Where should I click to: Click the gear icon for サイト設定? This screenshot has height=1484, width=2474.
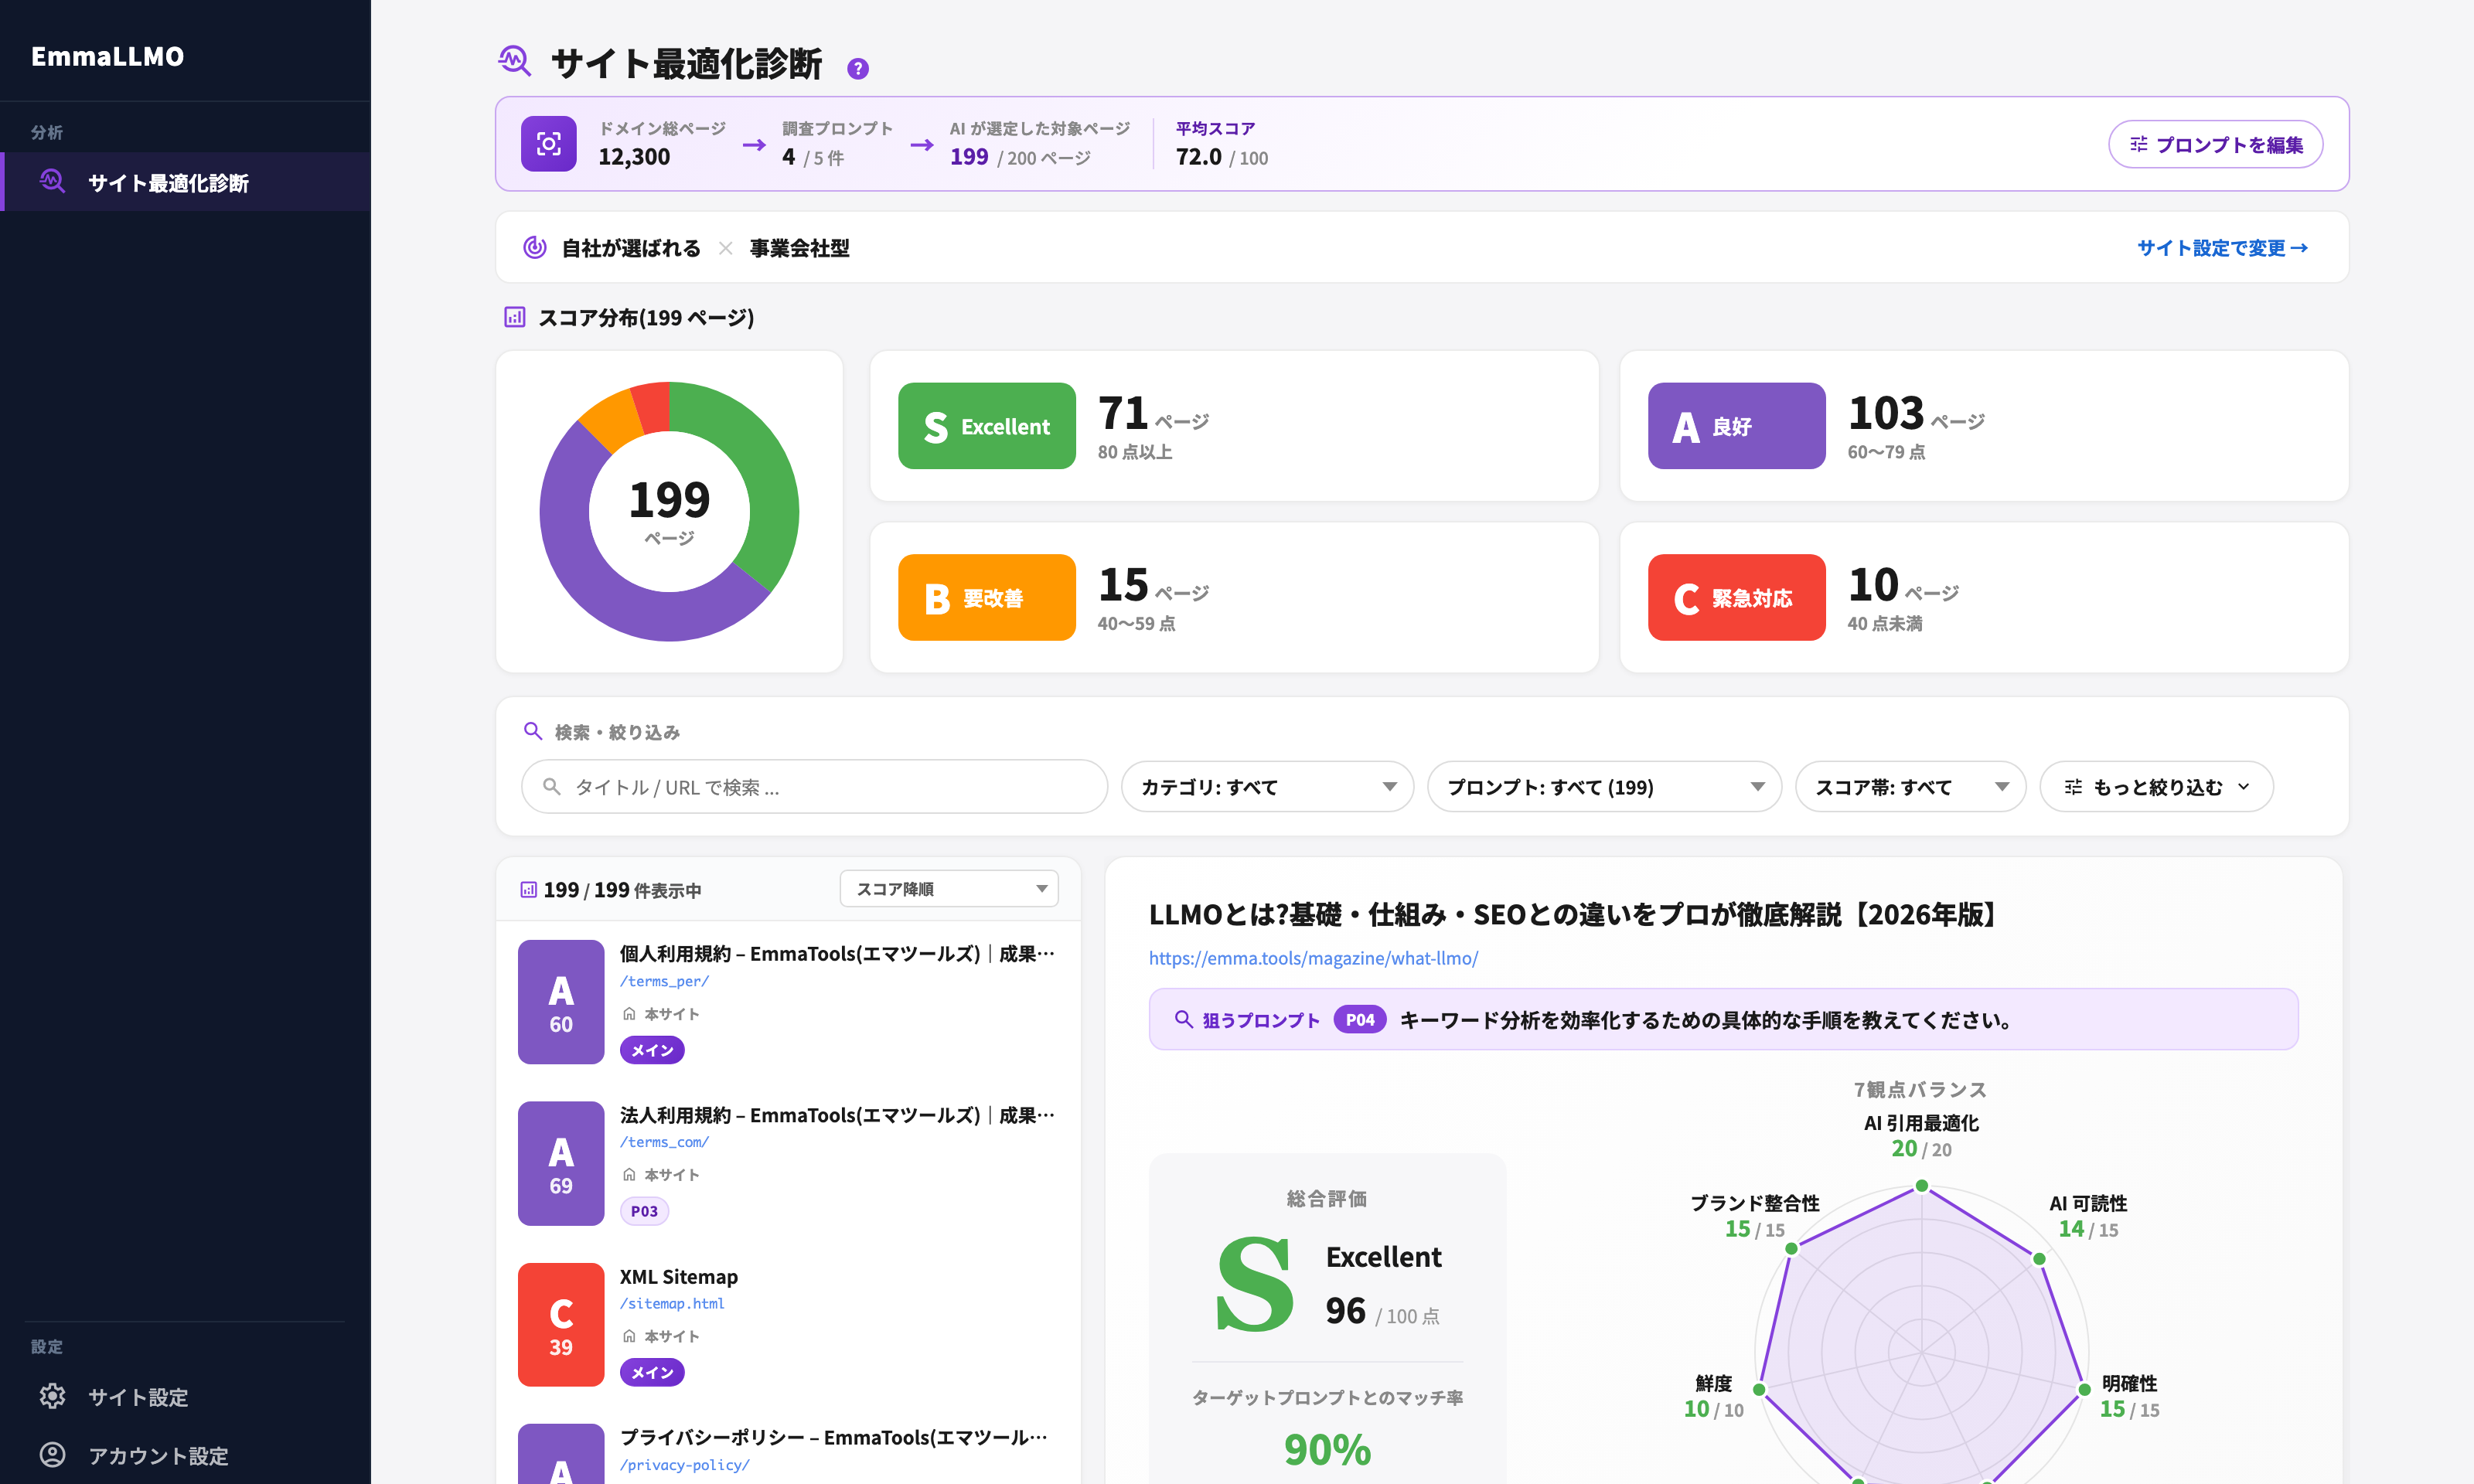(x=52, y=1396)
